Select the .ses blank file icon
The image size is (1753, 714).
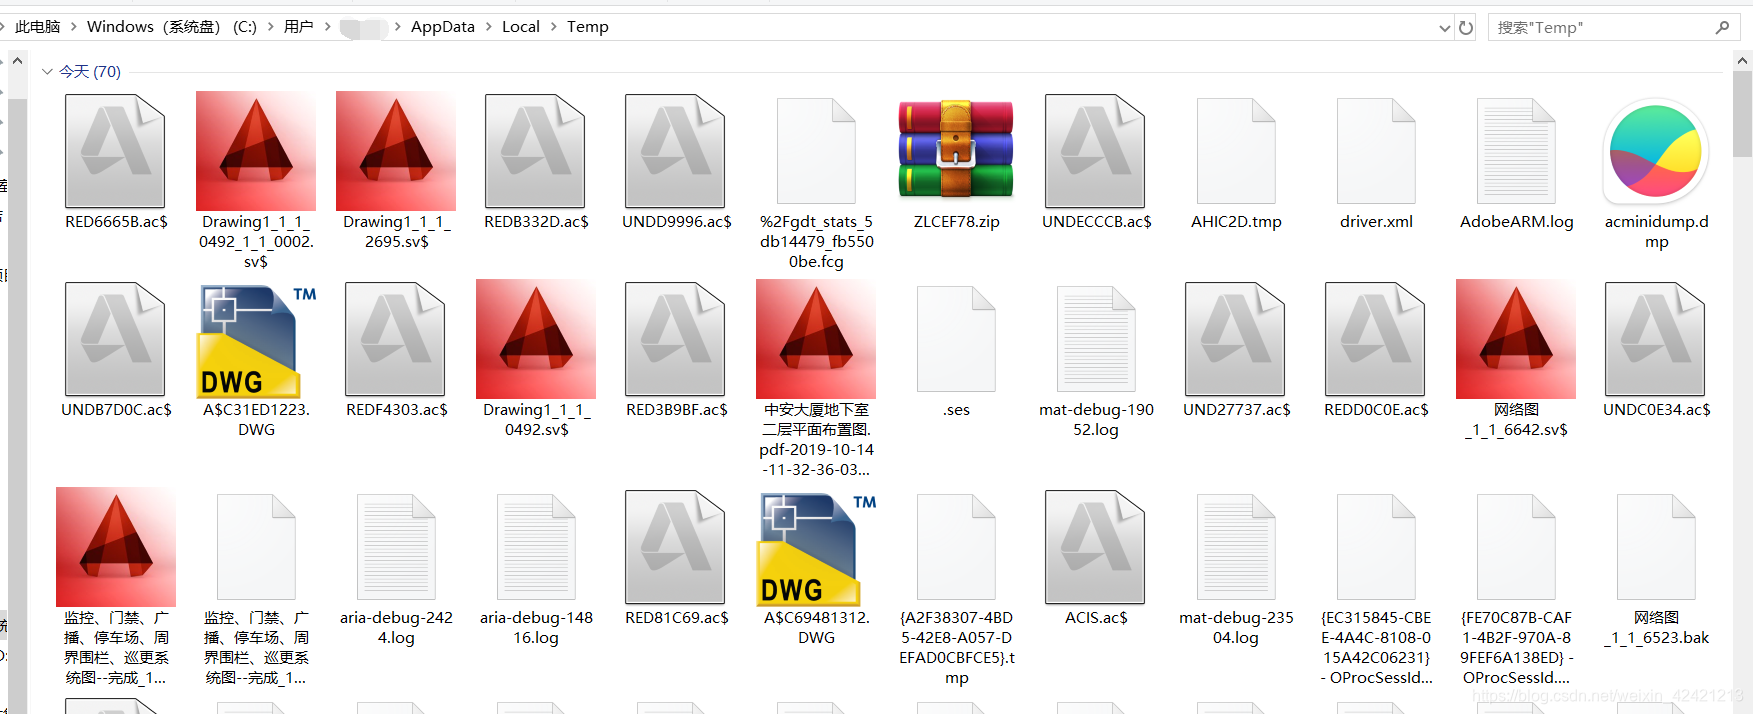coord(956,339)
